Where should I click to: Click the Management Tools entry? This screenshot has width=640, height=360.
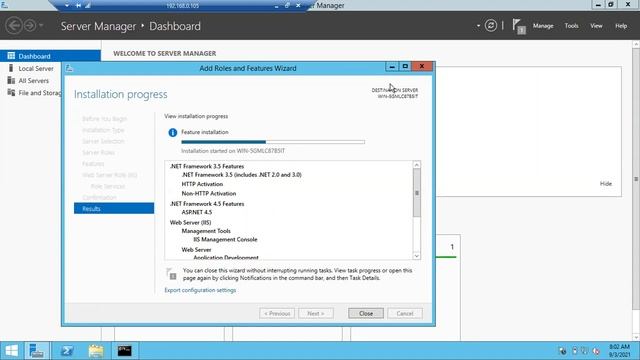tap(206, 231)
